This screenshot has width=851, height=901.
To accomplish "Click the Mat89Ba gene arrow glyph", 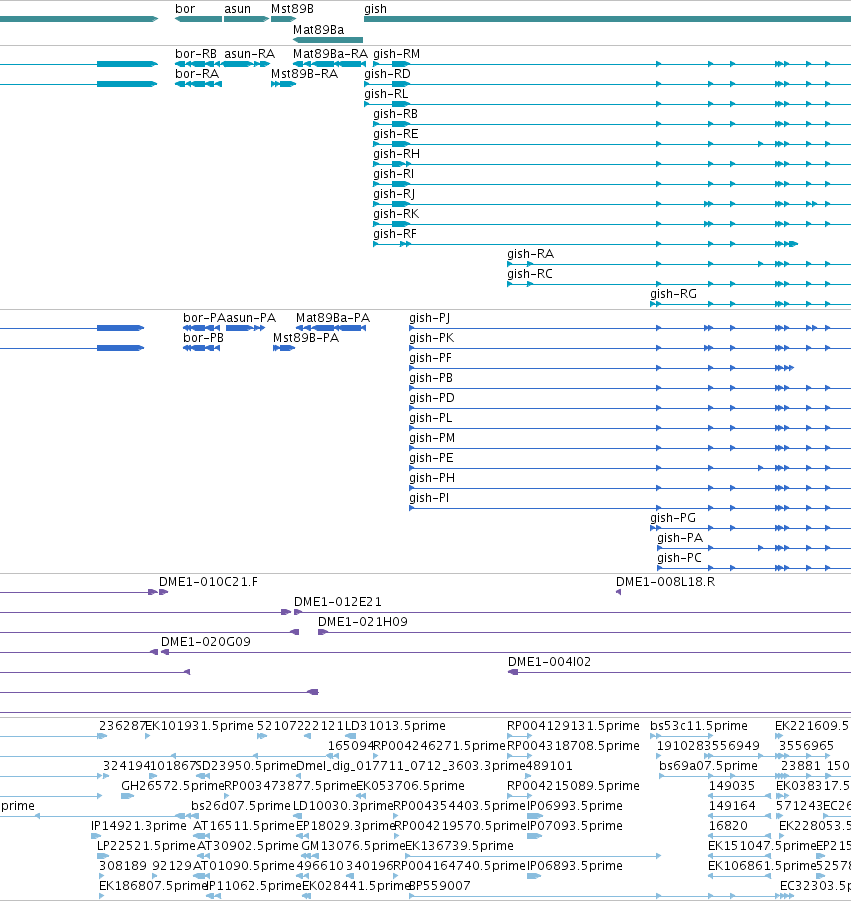I will (328, 40).
